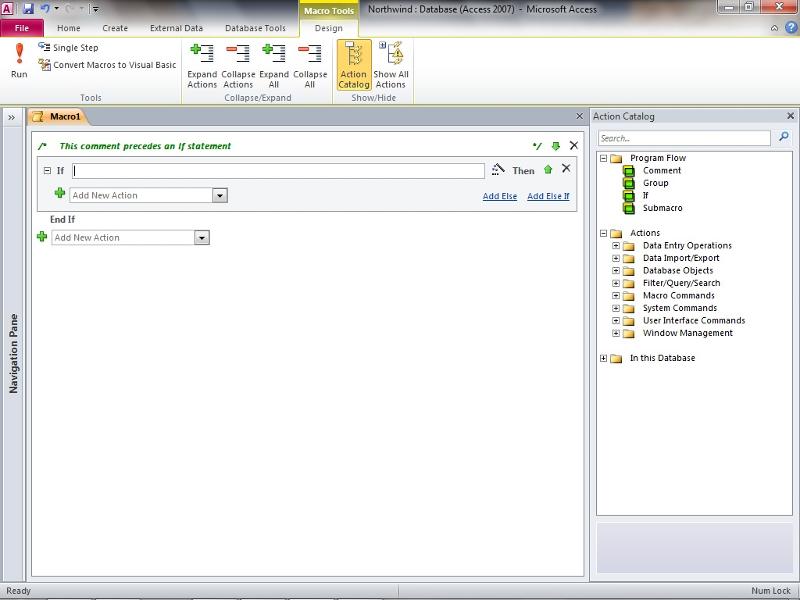Open the External Data tab
This screenshot has height=600, width=800.
(176, 28)
